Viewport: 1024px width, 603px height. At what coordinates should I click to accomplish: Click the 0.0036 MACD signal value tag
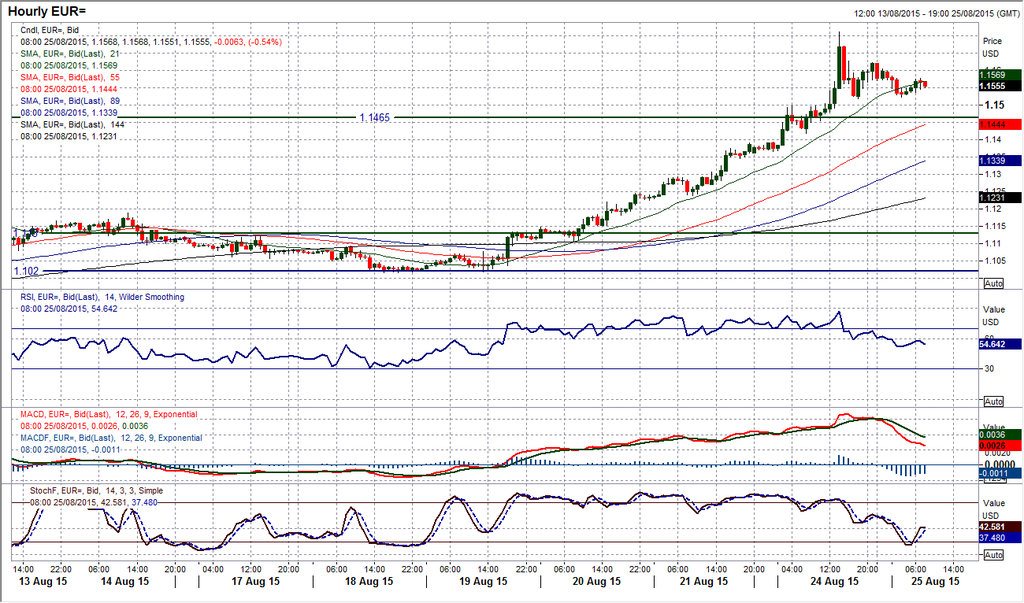click(1000, 435)
